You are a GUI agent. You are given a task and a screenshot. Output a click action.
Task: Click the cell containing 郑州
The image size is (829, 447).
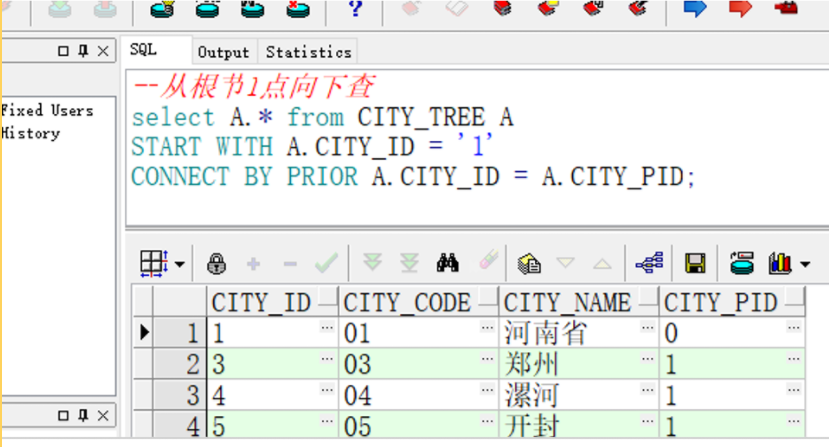coord(578,364)
